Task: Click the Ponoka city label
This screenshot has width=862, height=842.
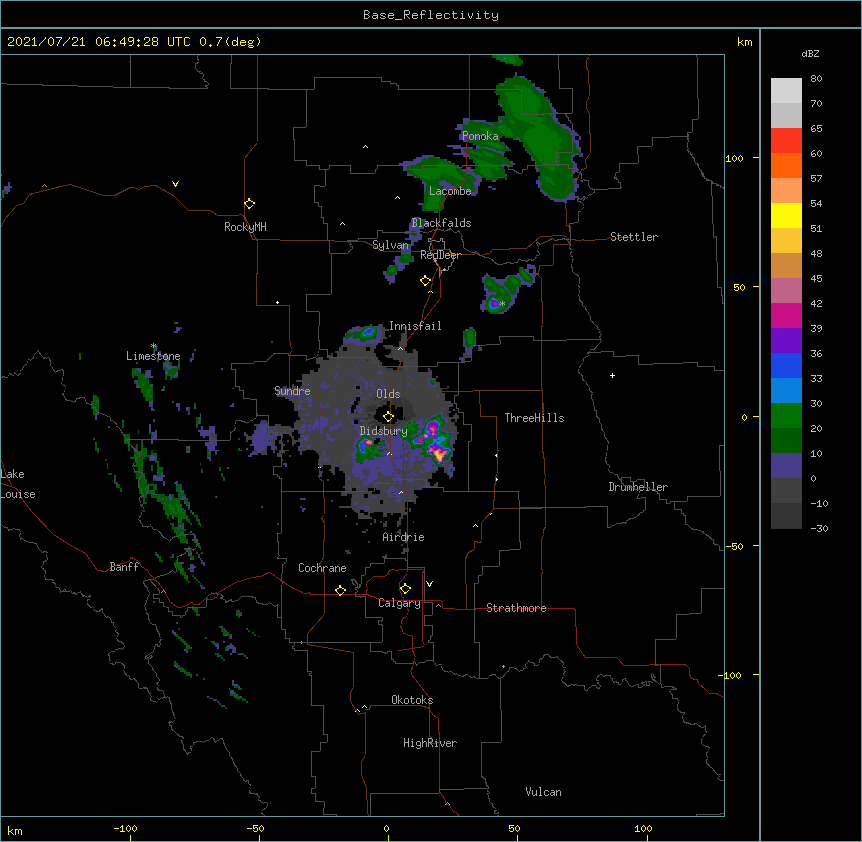Action: click(480, 136)
